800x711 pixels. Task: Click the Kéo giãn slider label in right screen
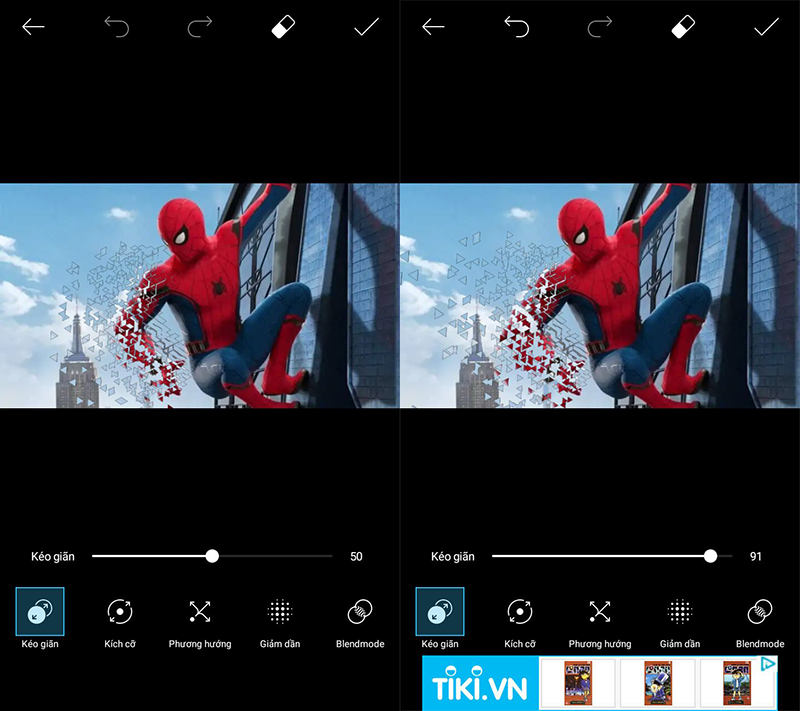(453, 556)
